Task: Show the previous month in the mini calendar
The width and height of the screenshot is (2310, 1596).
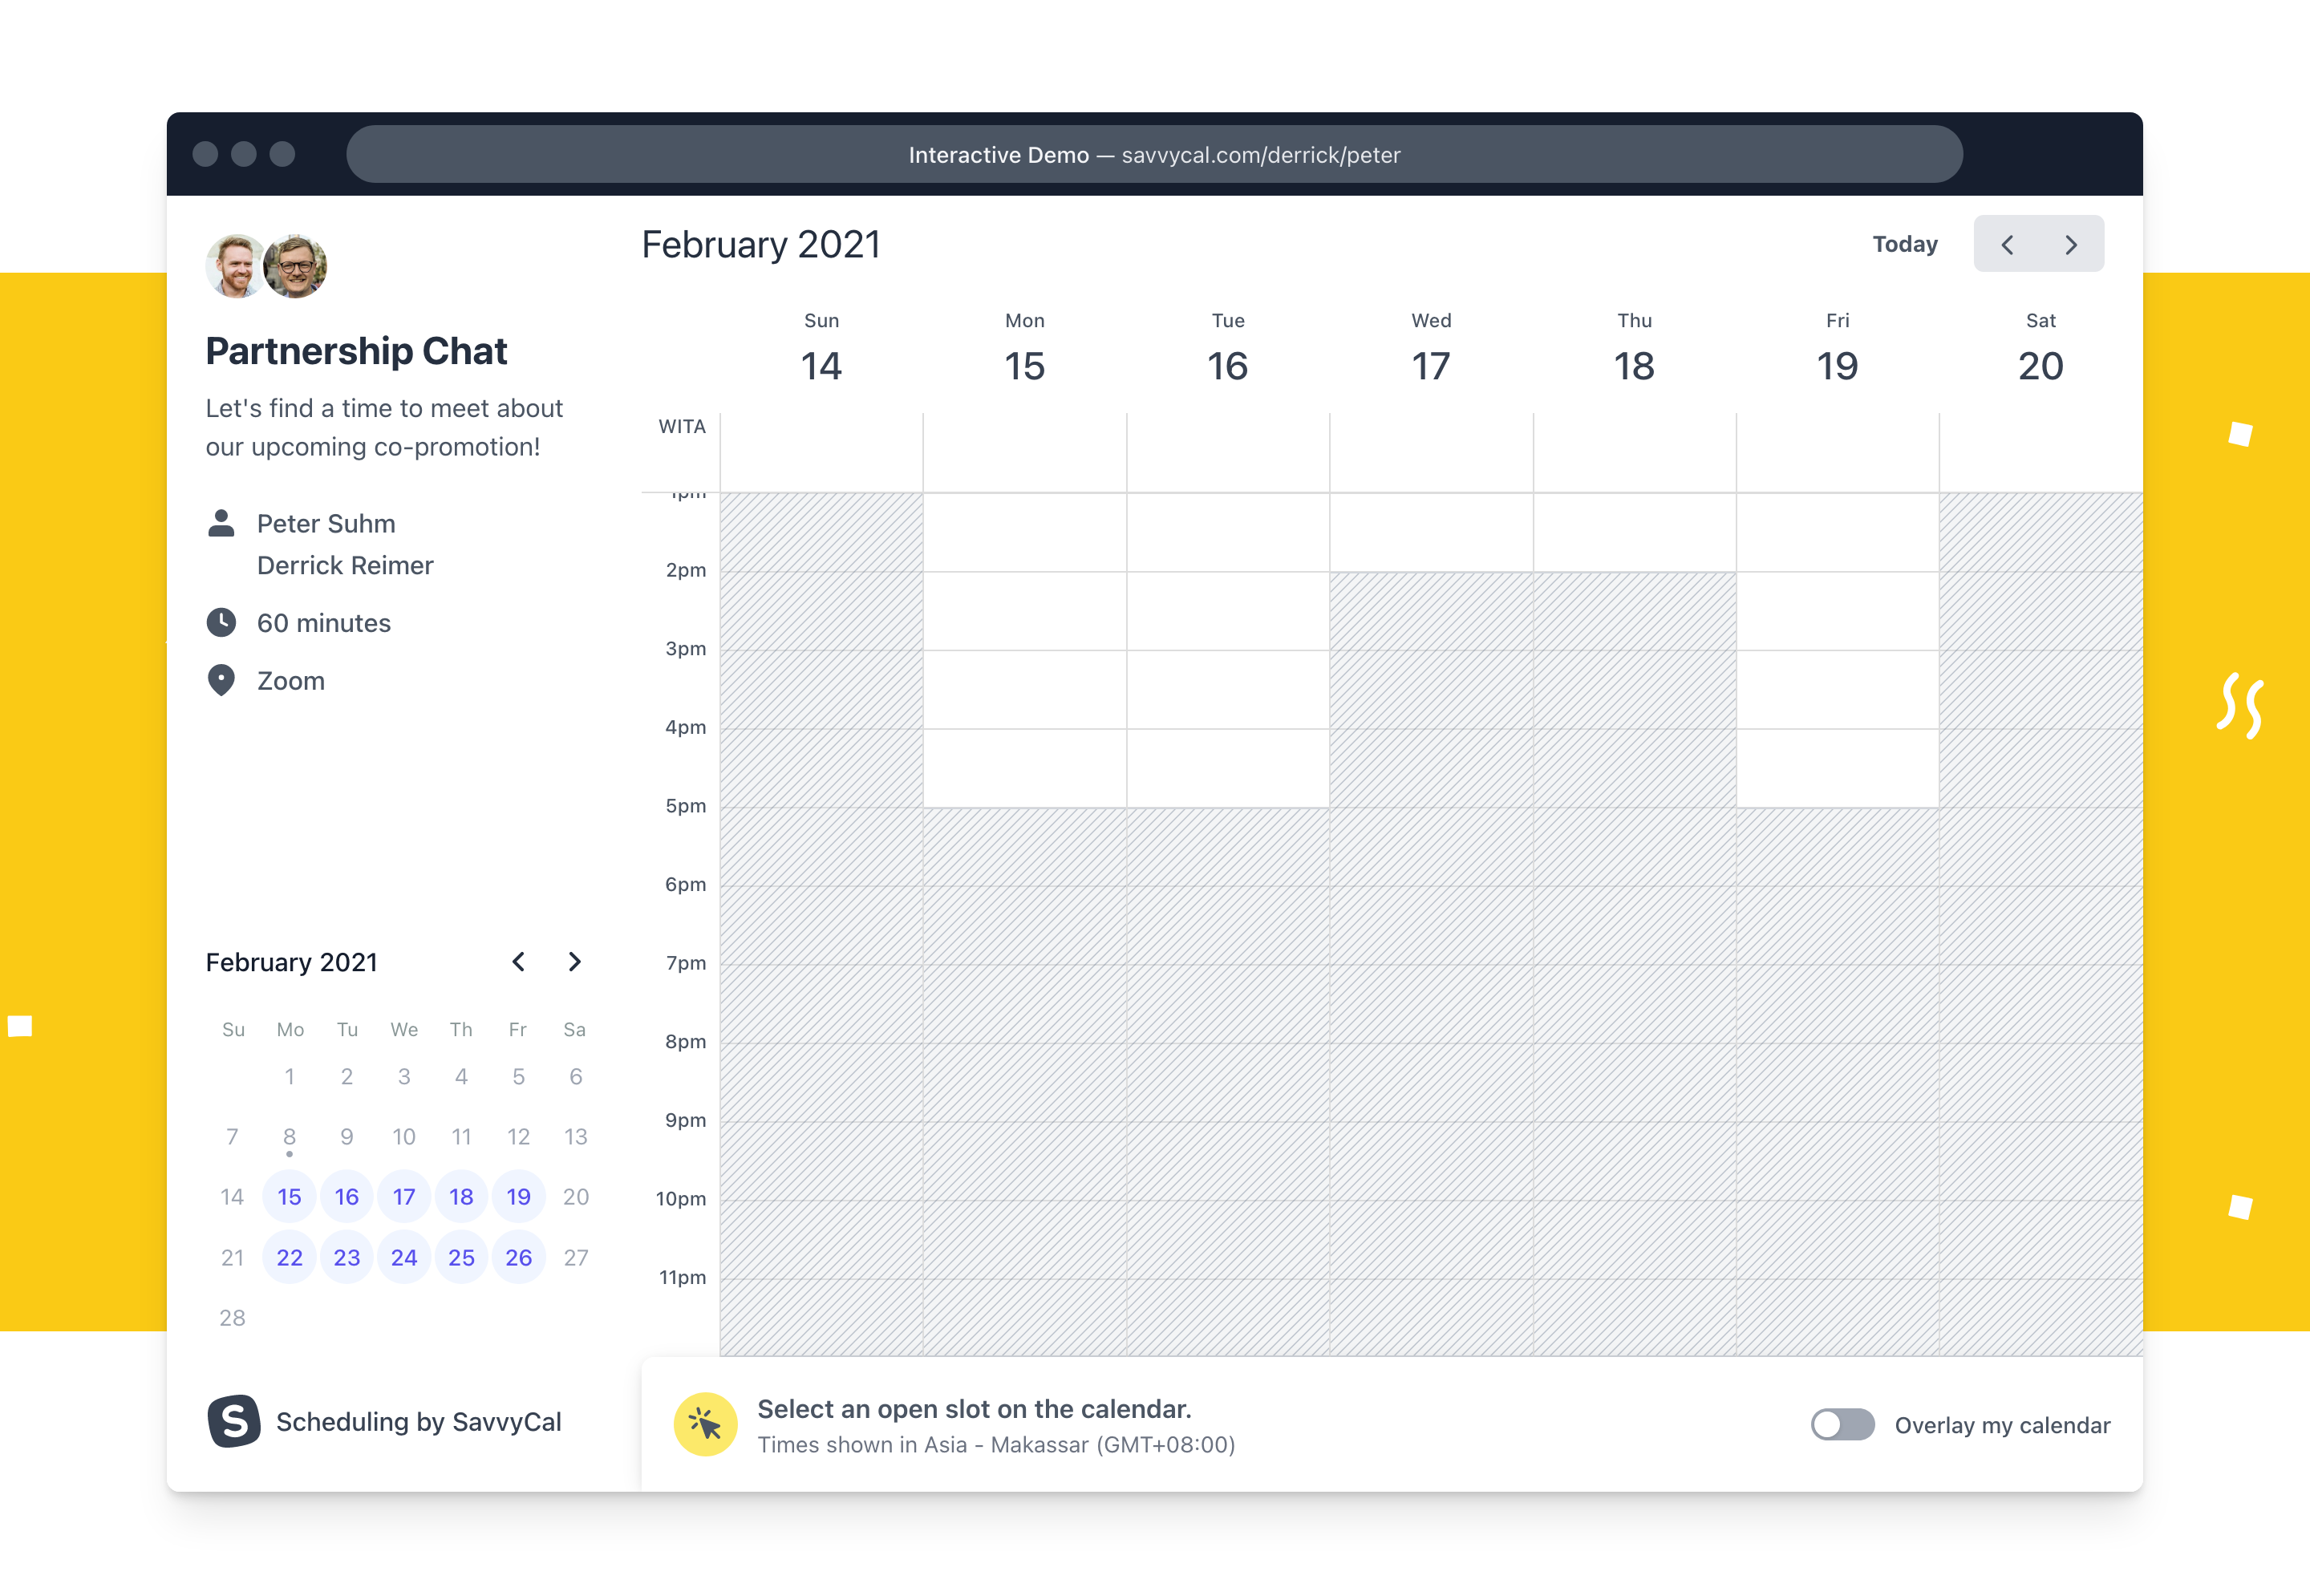Action: click(x=518, y=962)
